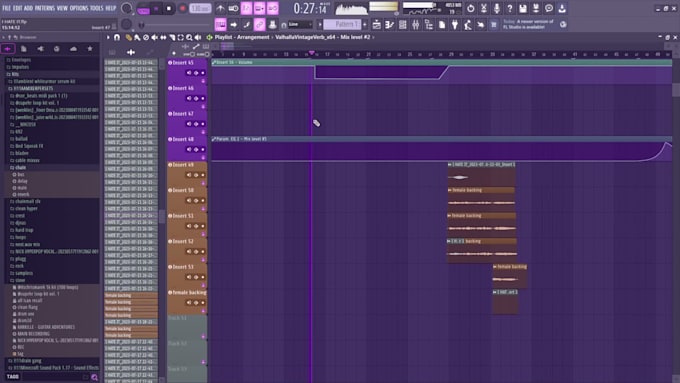This screenshot has width=680, height=383.
Task: Open the Line snap dropdown
Action: (x=300, y=25)
